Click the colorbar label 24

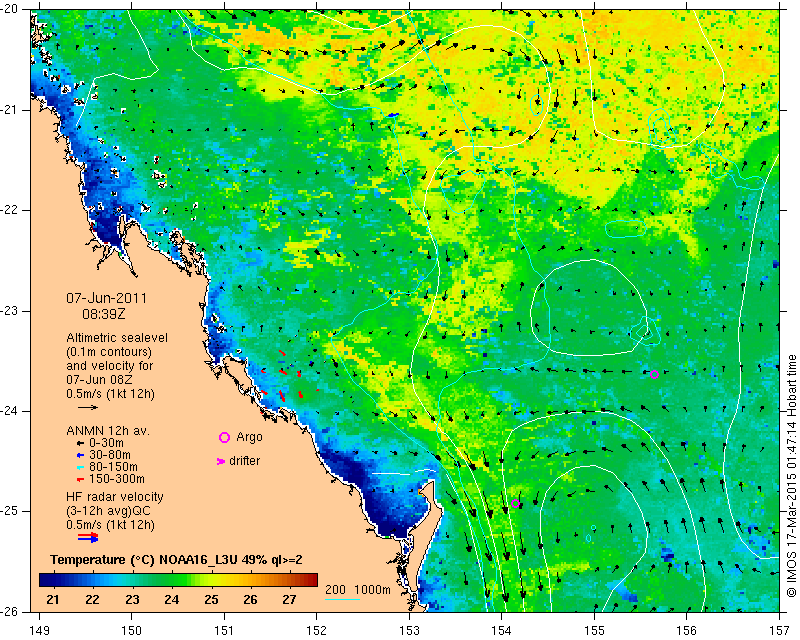click(x=171, y=600)
